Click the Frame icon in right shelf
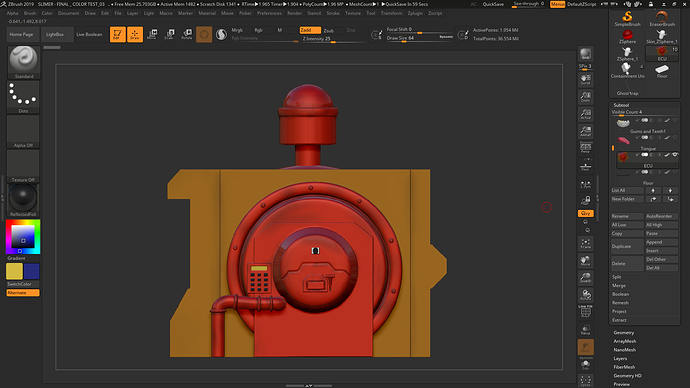This screenshot has width=690, height=388. pos(585,243)
